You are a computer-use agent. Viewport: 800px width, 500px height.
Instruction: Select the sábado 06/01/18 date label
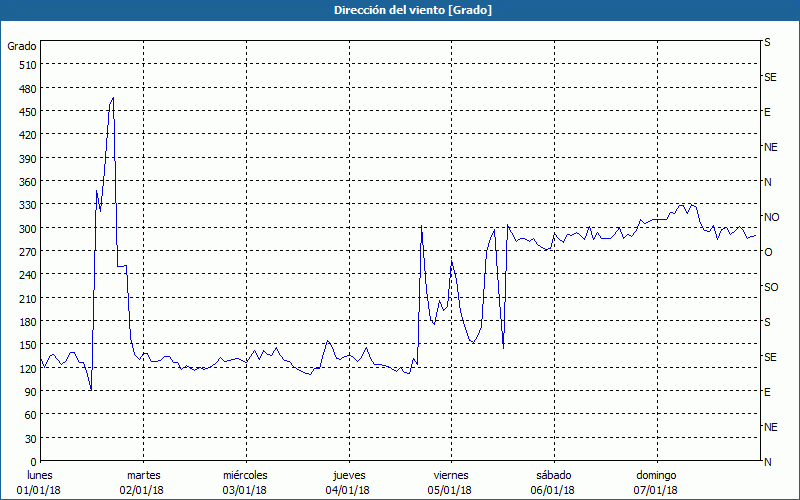(553, 482)
